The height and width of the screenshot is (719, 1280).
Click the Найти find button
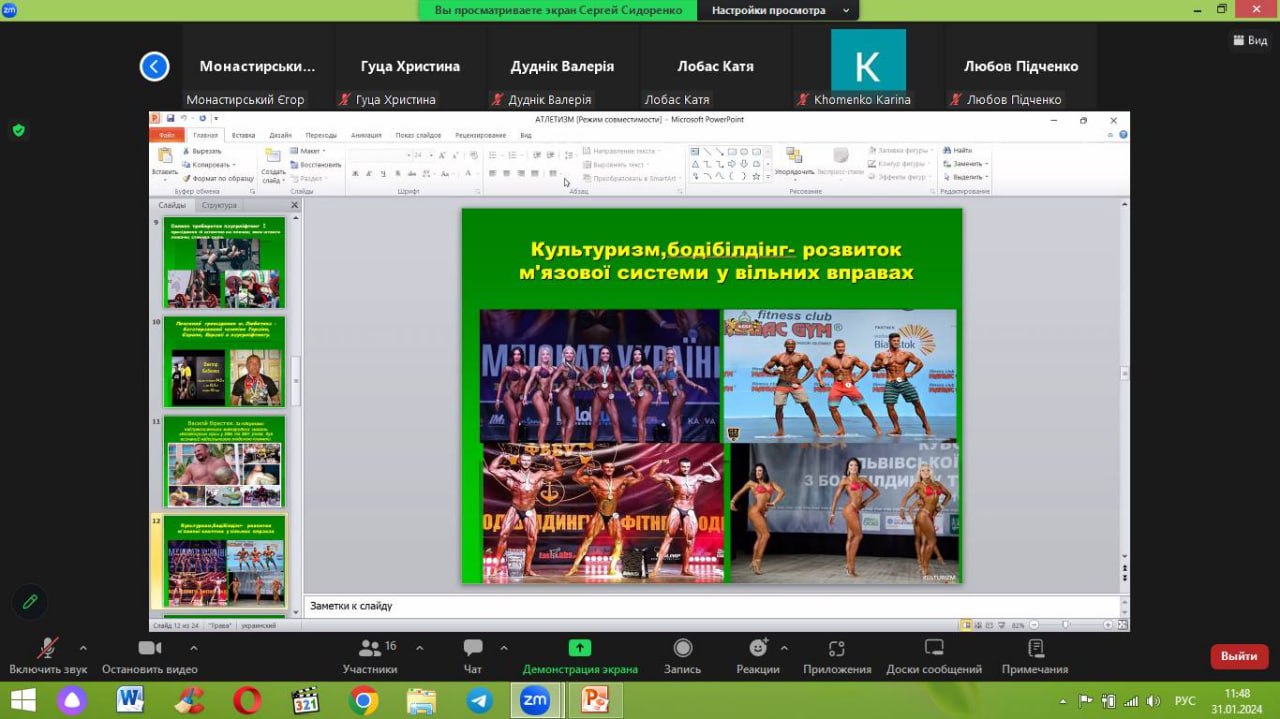957,151
